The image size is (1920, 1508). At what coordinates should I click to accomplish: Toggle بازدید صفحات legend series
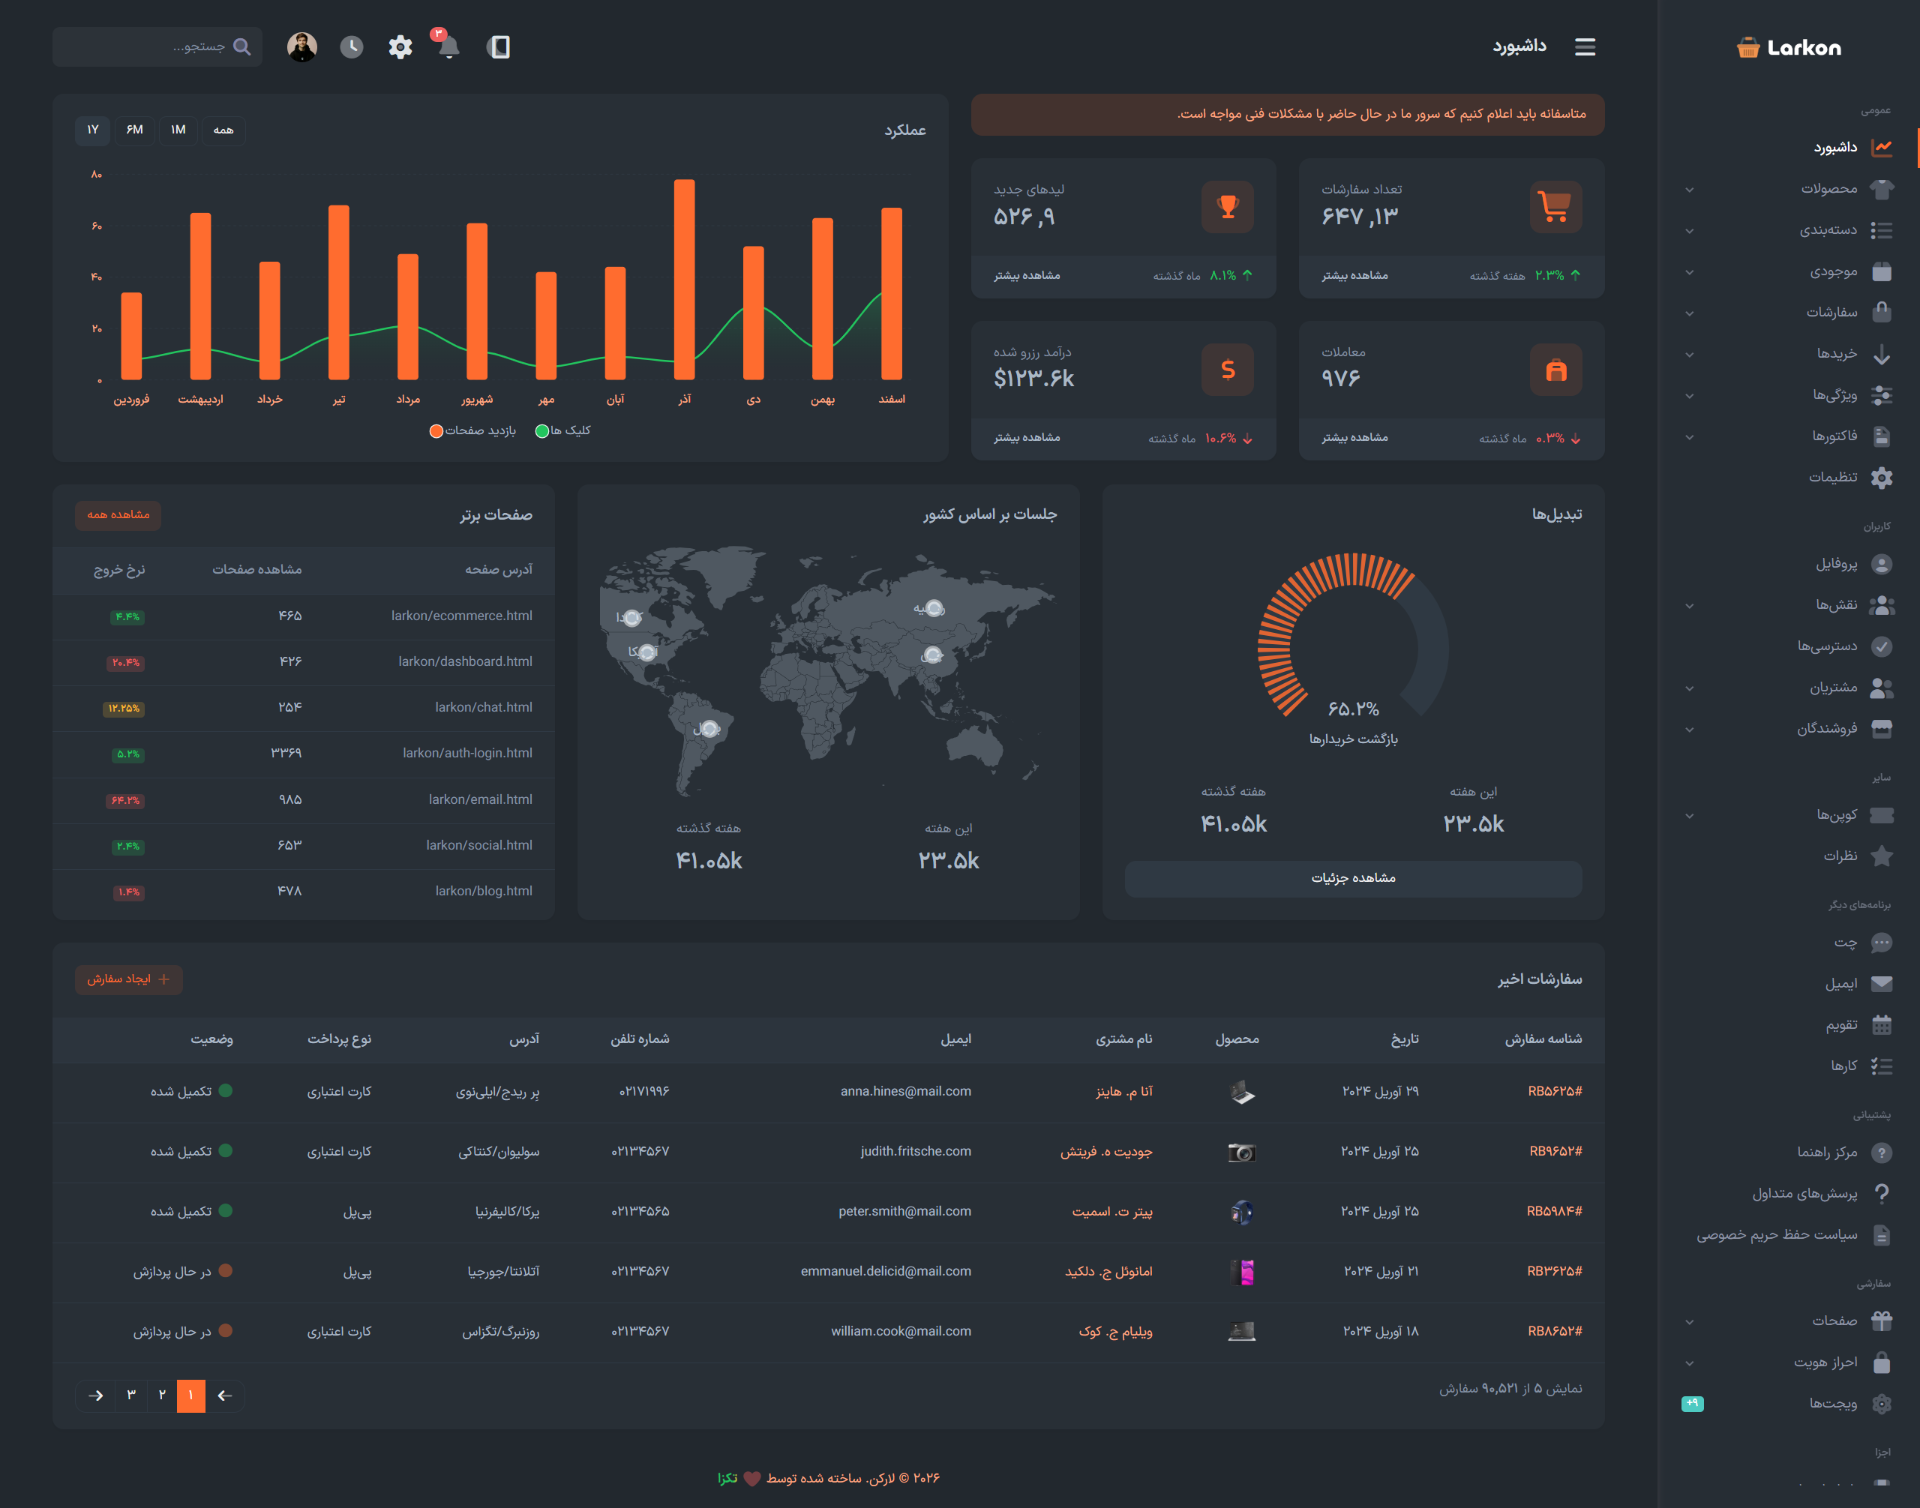(x=473, y=431)
